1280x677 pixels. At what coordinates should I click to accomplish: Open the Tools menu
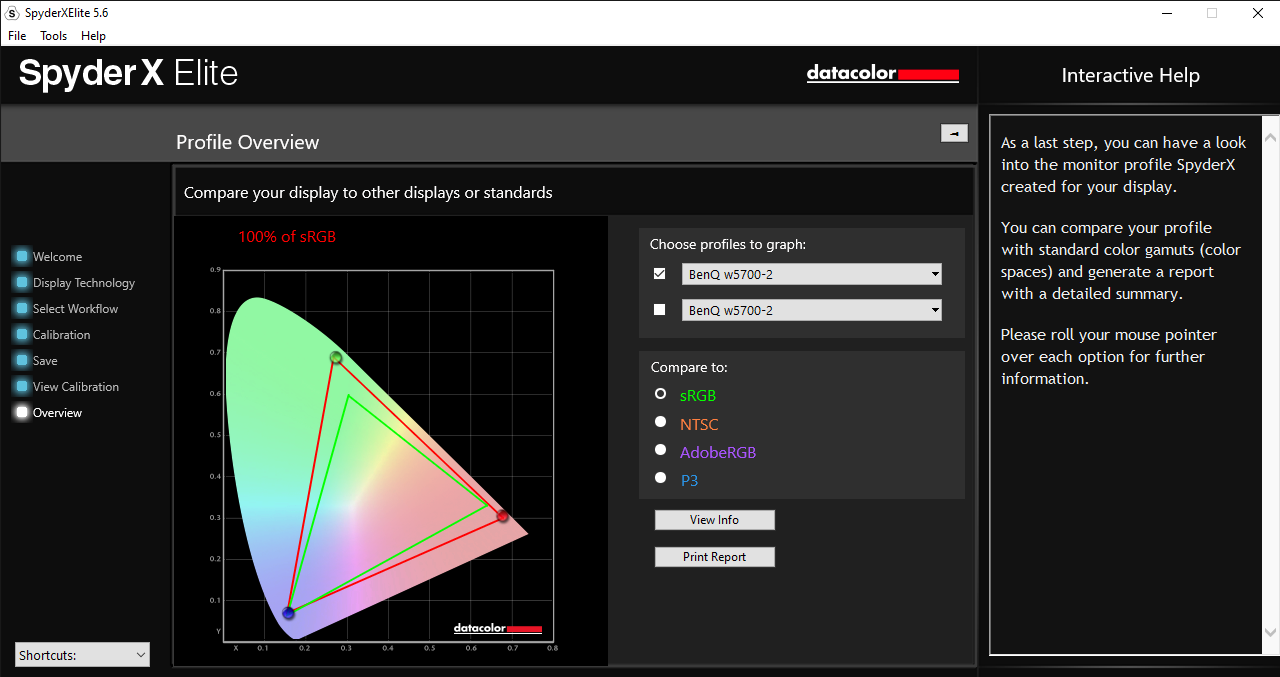tap(54, 36)
